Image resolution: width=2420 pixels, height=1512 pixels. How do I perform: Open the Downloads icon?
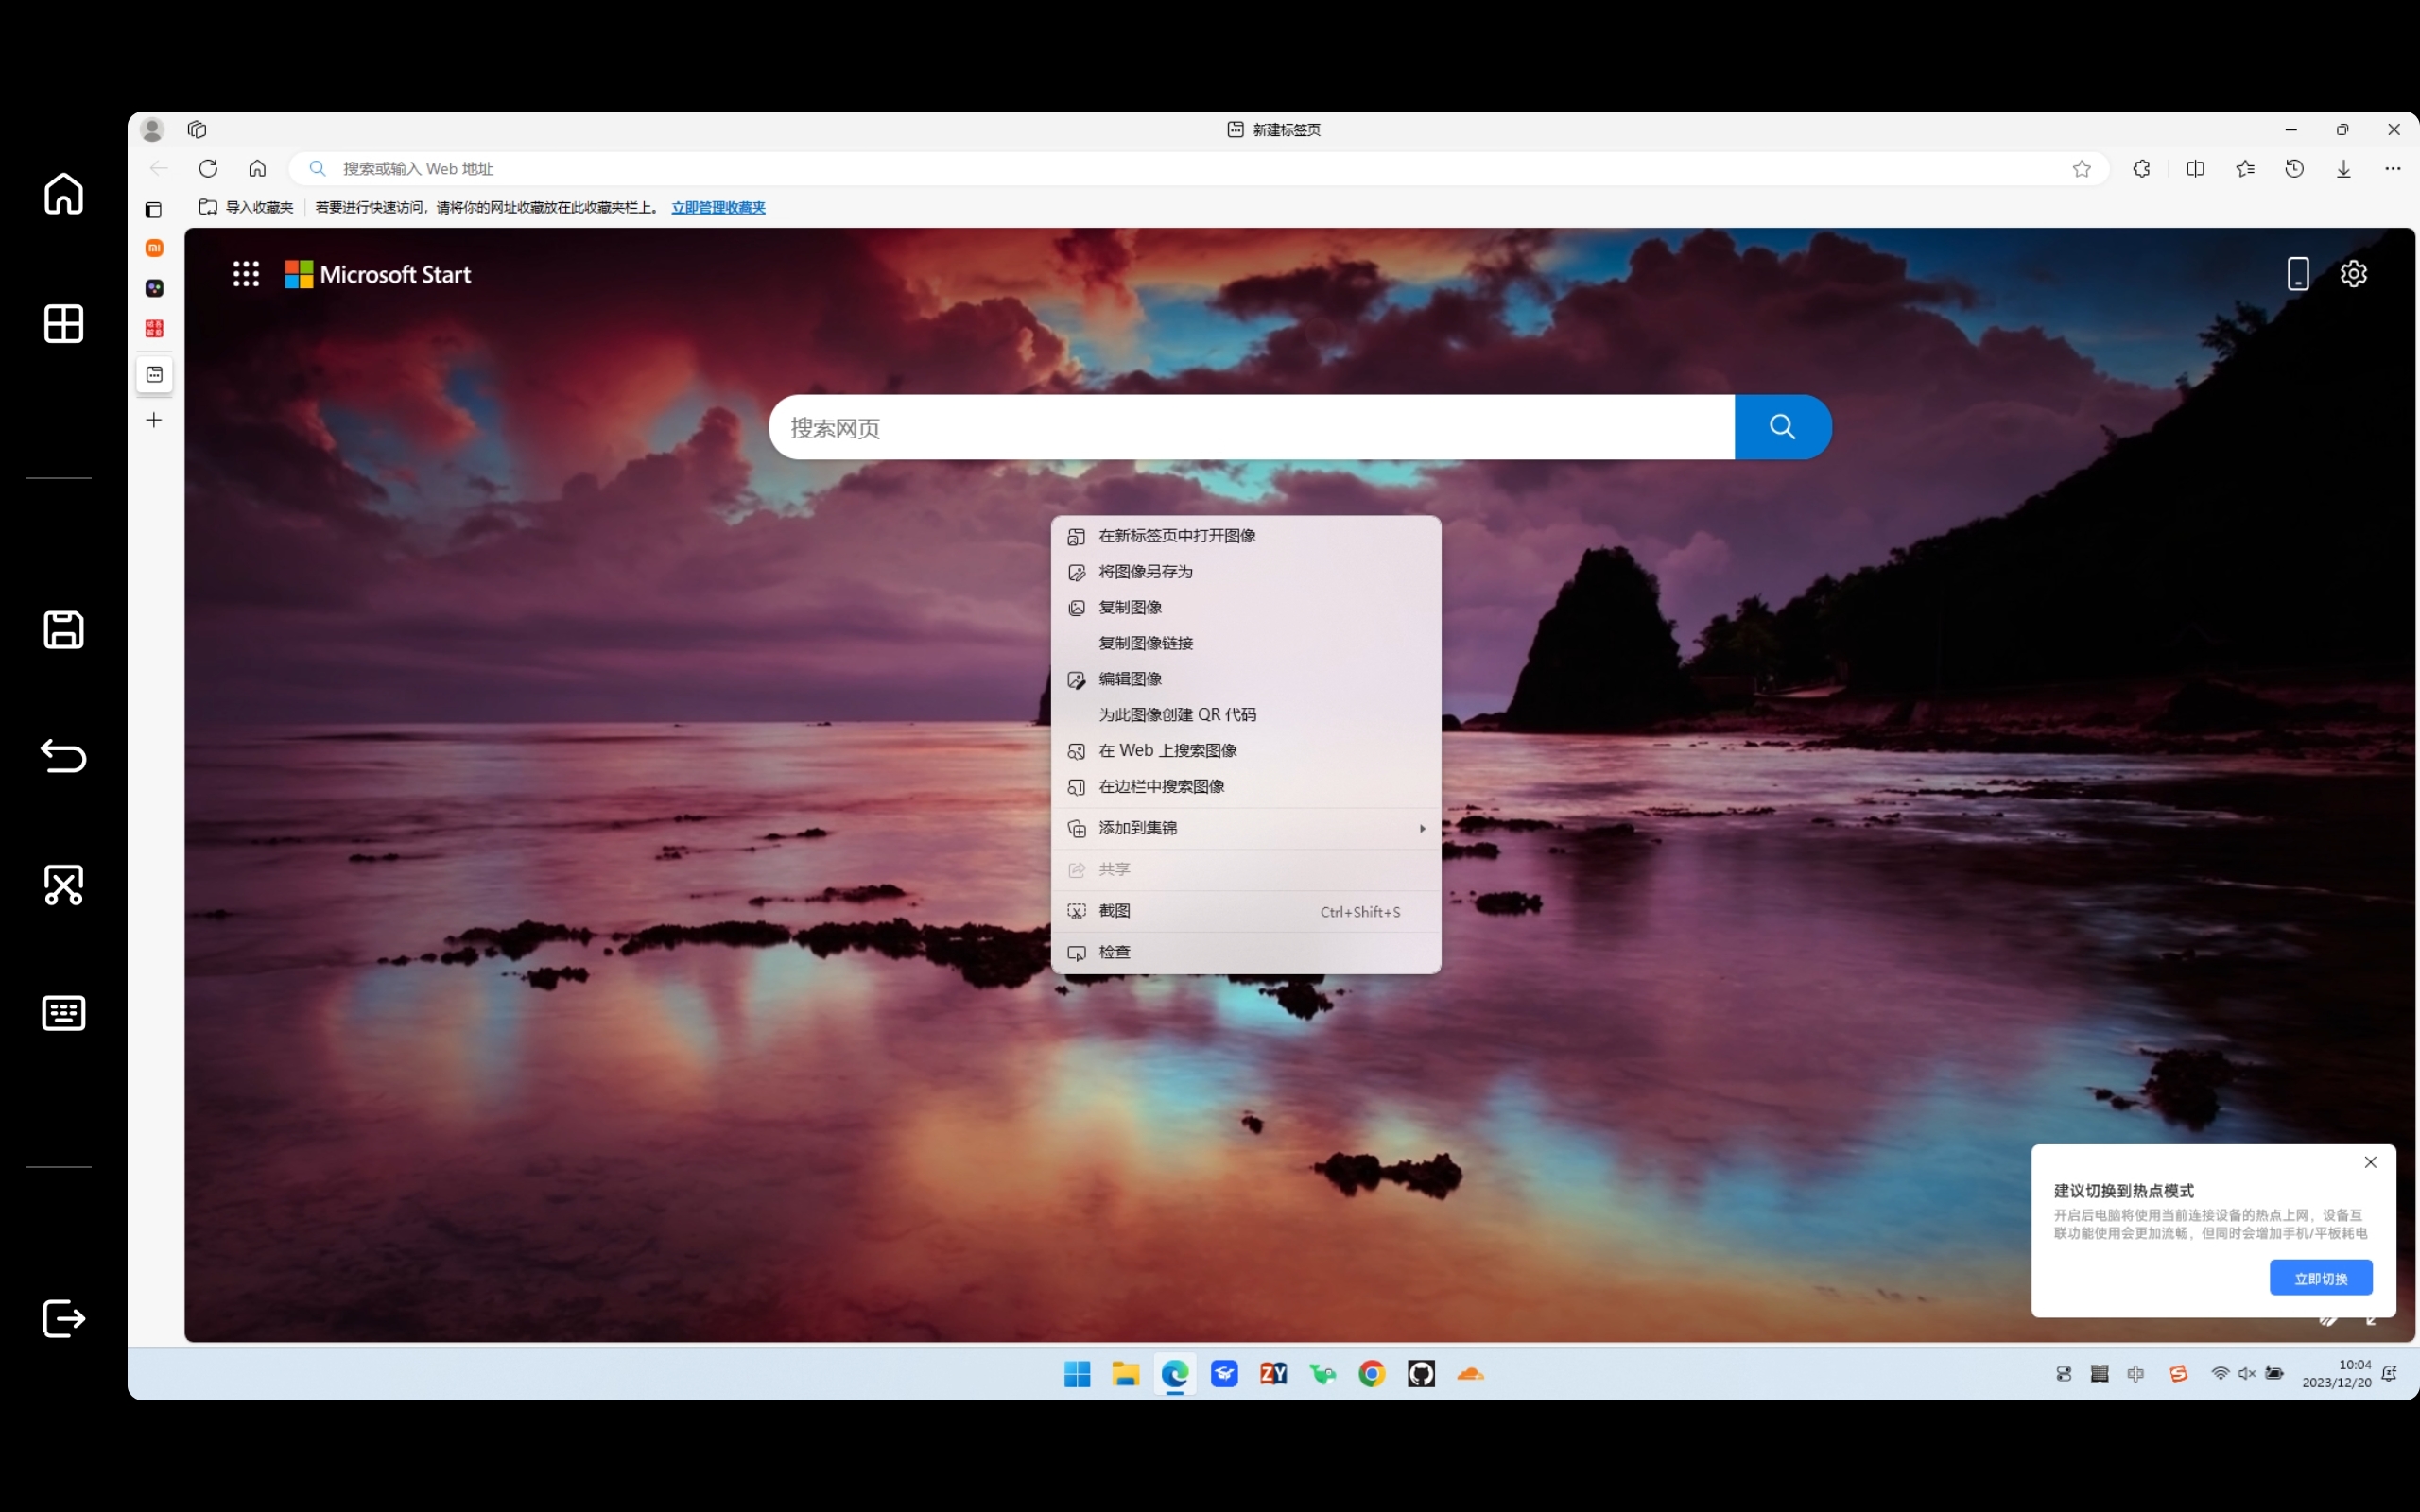[2343, 168]
